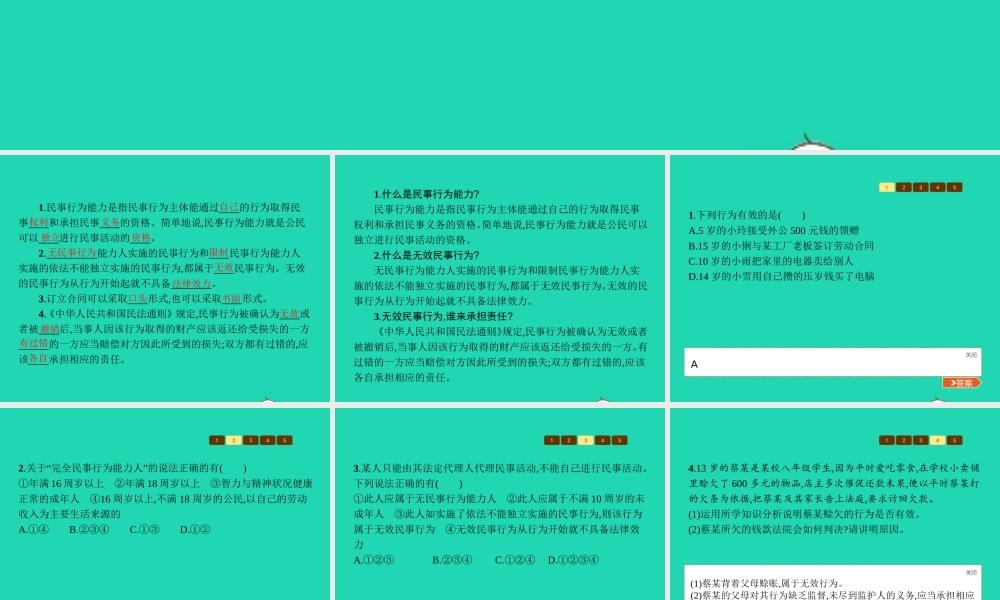
Task: Click page button 2 on the question 4 slide
Action: point(904,441)
